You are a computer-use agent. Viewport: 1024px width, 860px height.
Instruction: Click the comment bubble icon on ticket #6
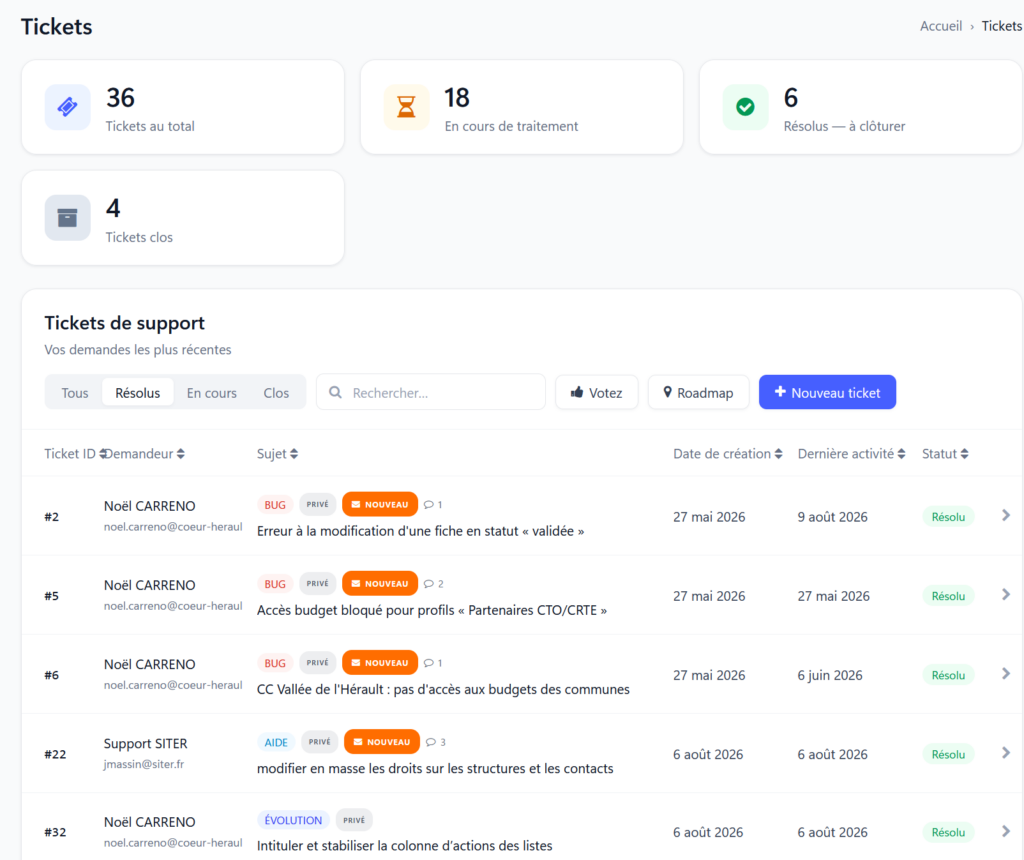point(428,663)
